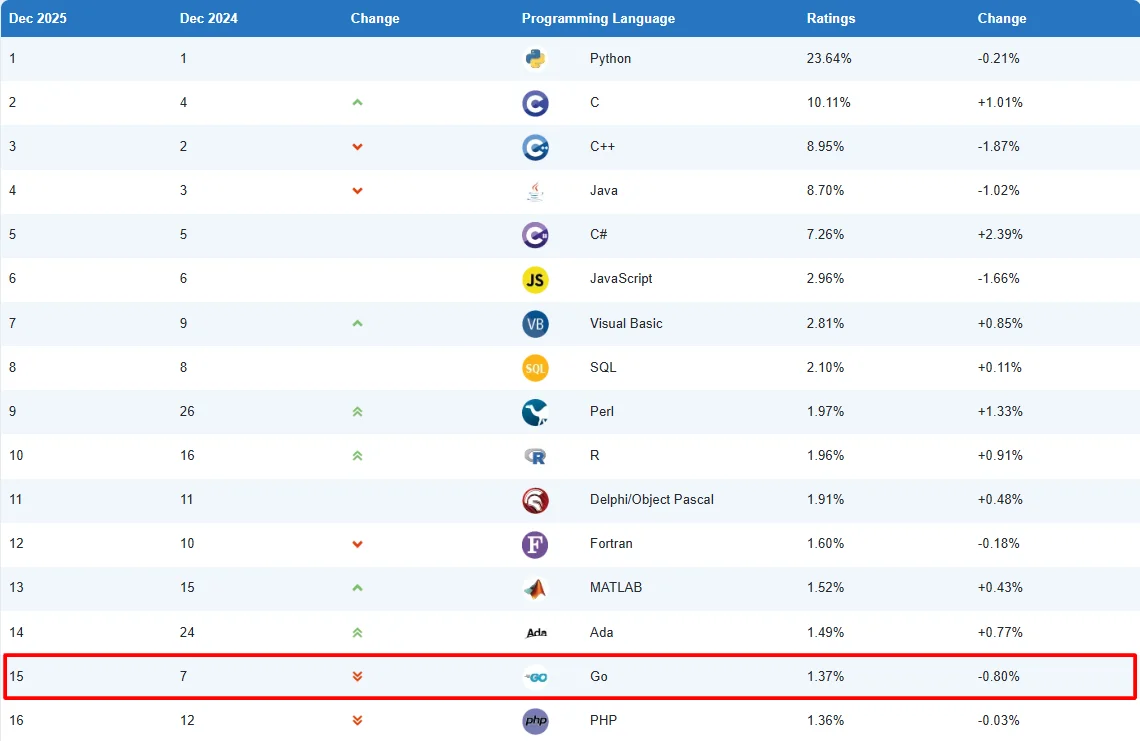This screenshot has width=1140, height=741.
Task: Click the Python language name
Action: 611,58
